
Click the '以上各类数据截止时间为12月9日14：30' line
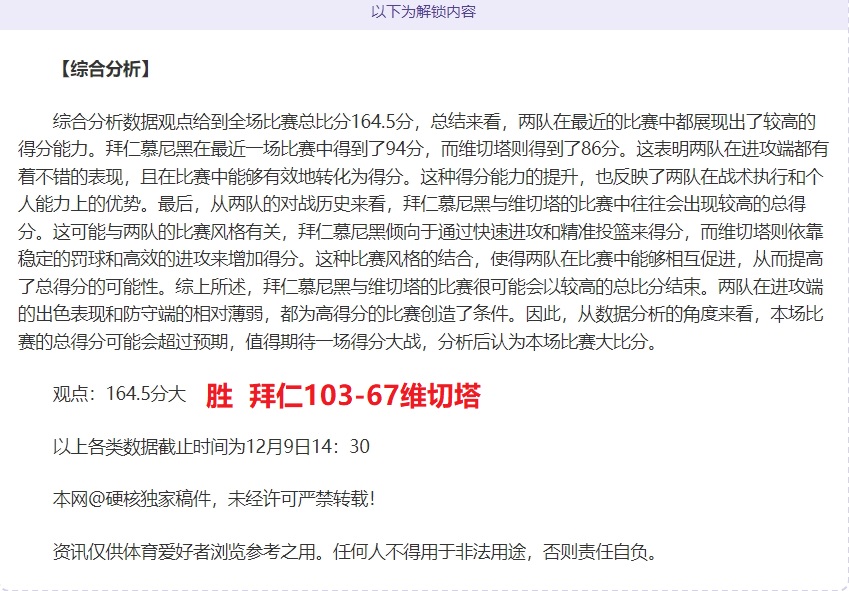(211, 446)
